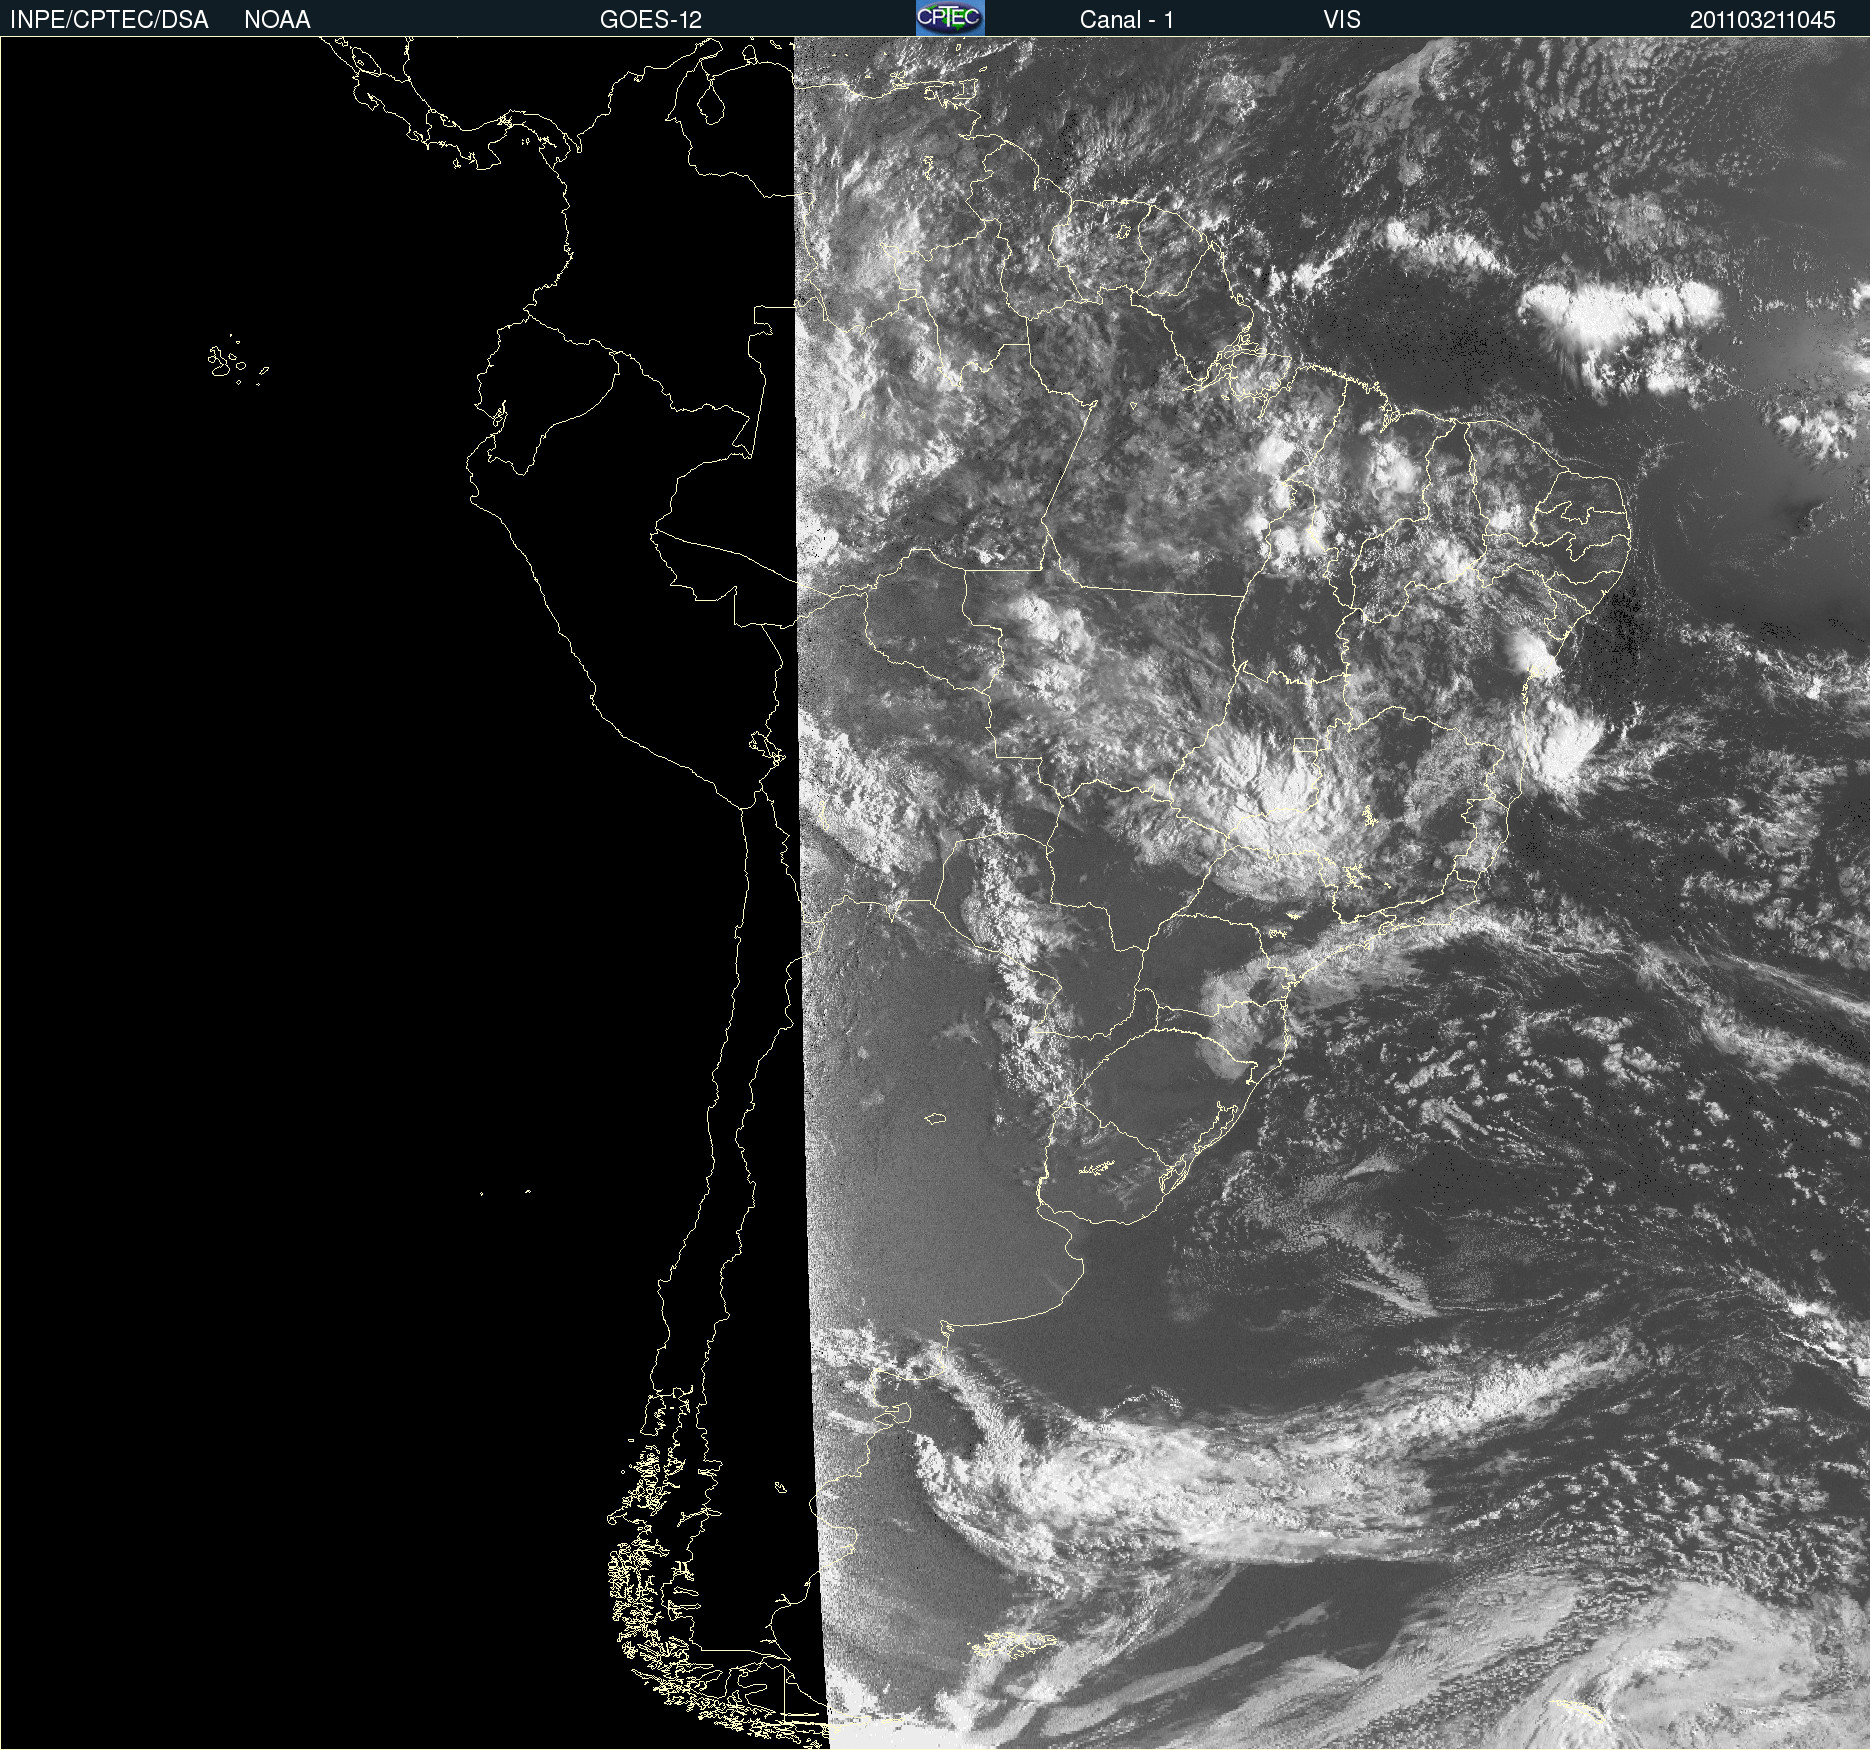
Task: Click the 'Canal - 1' header text
Action: click(x=1127, y=20)
